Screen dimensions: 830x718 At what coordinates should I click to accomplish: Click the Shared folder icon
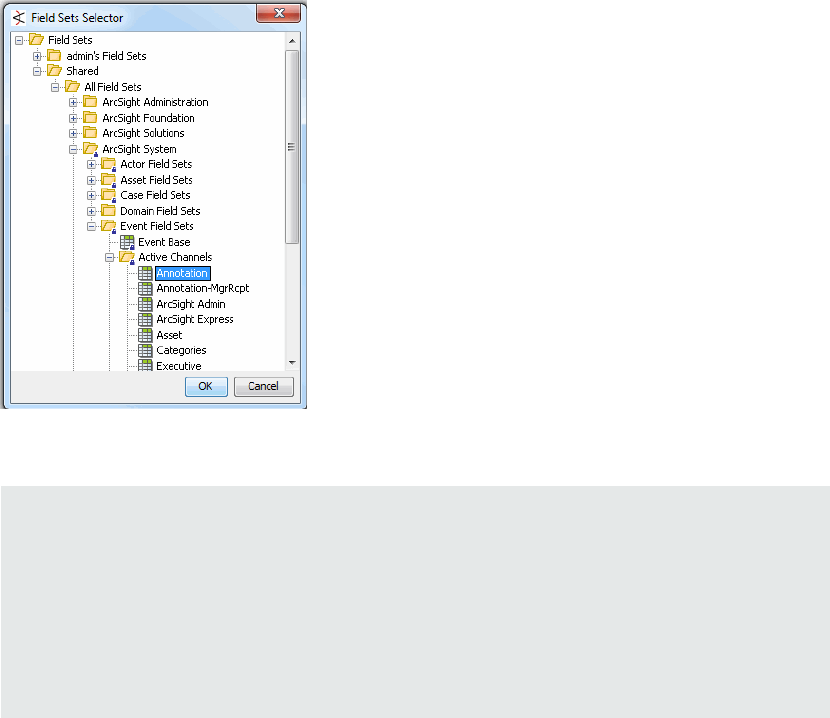coord(54,70)
